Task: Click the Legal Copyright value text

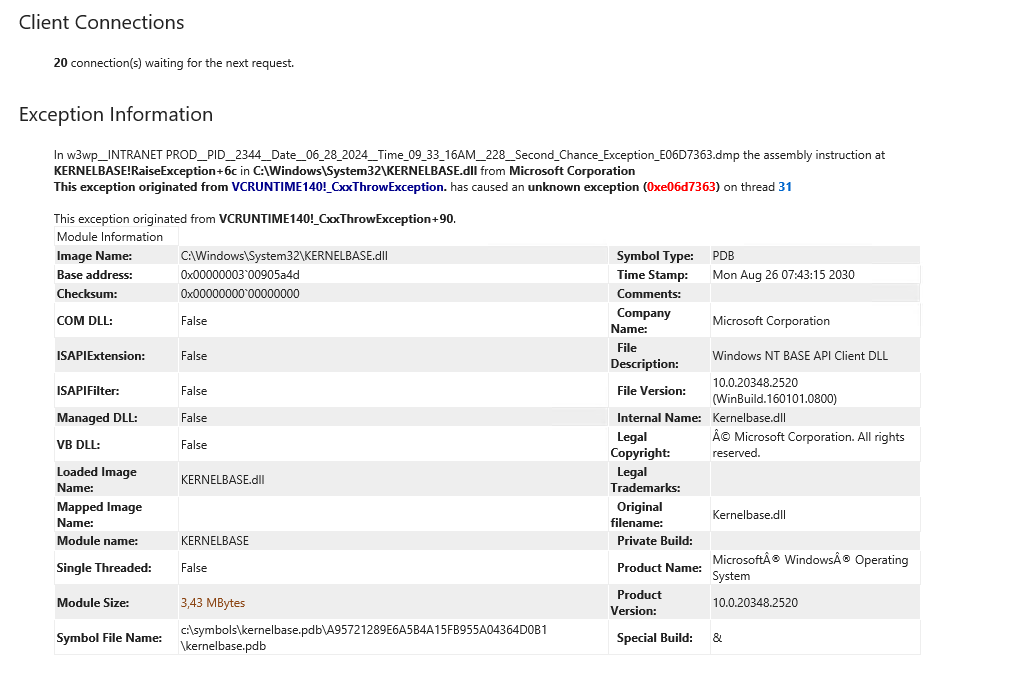Action: tap(809, 445)
